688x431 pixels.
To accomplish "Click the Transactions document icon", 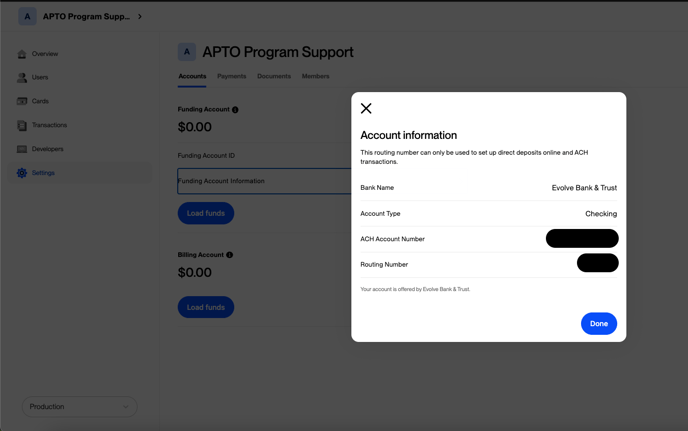I will (22, 125).
